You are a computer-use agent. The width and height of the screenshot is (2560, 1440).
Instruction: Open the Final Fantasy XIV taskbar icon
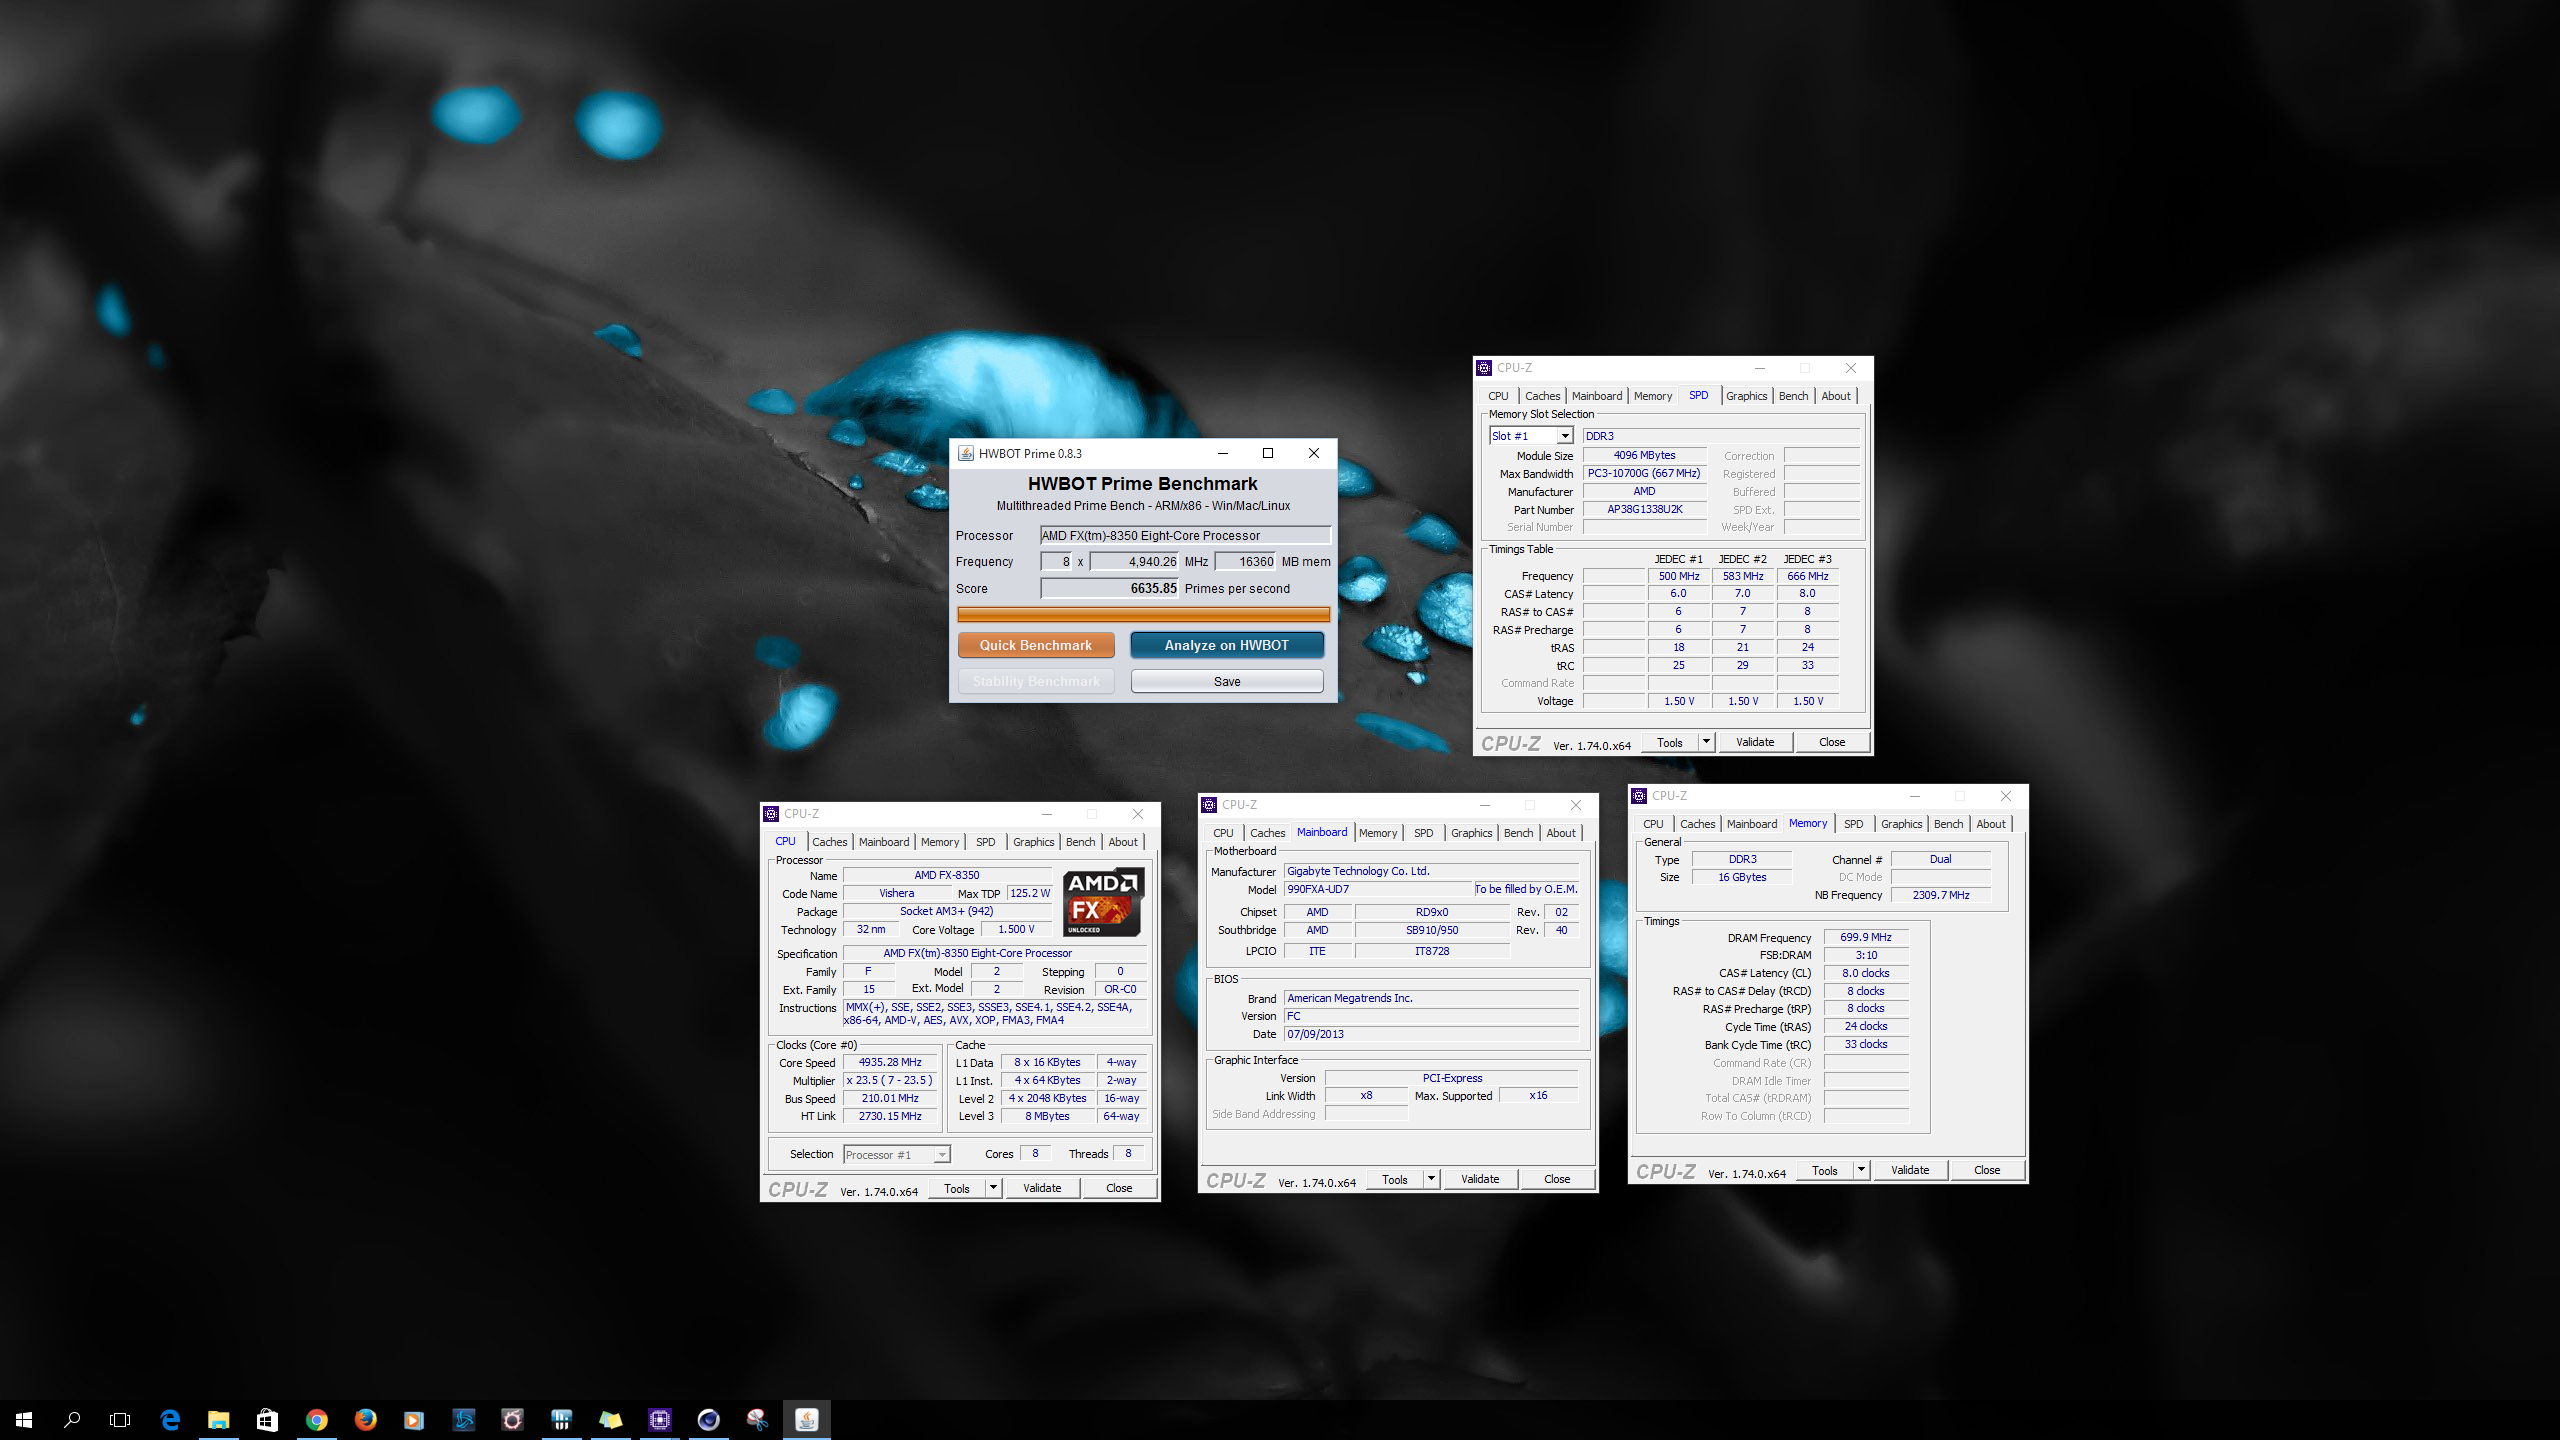512,1419
